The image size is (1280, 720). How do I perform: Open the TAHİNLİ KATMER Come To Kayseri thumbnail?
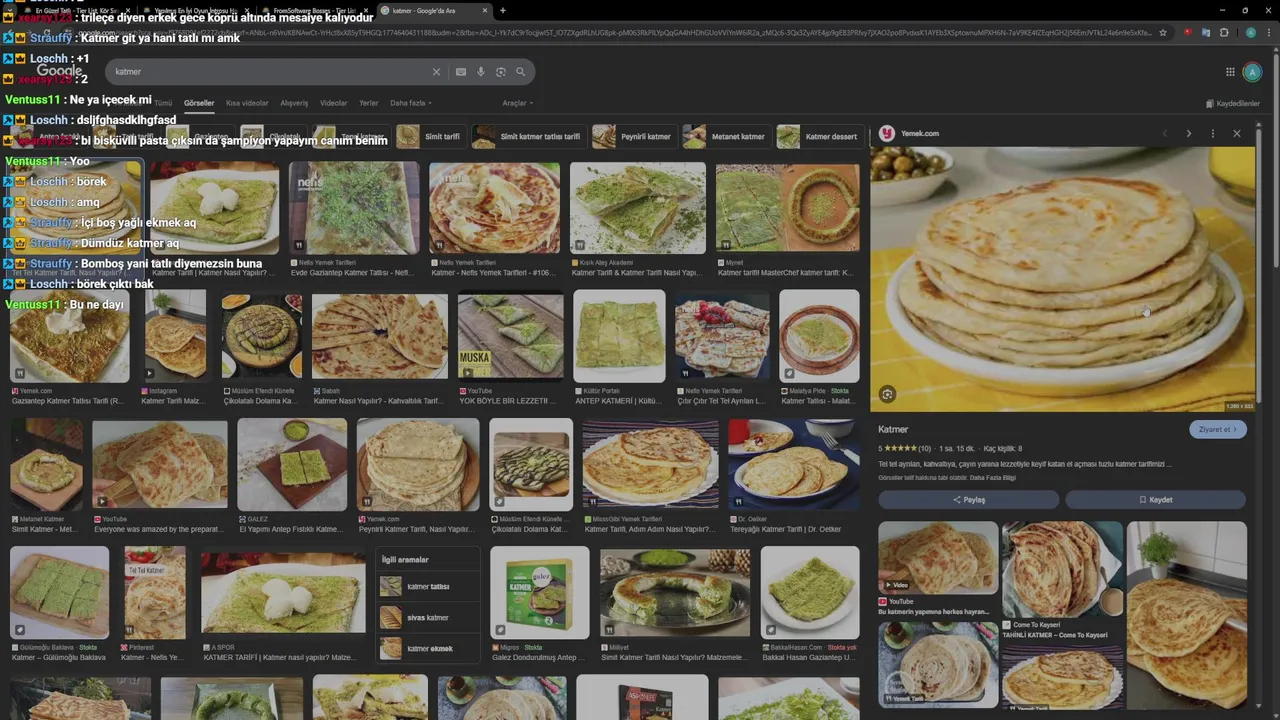(x=1062, y=570)
